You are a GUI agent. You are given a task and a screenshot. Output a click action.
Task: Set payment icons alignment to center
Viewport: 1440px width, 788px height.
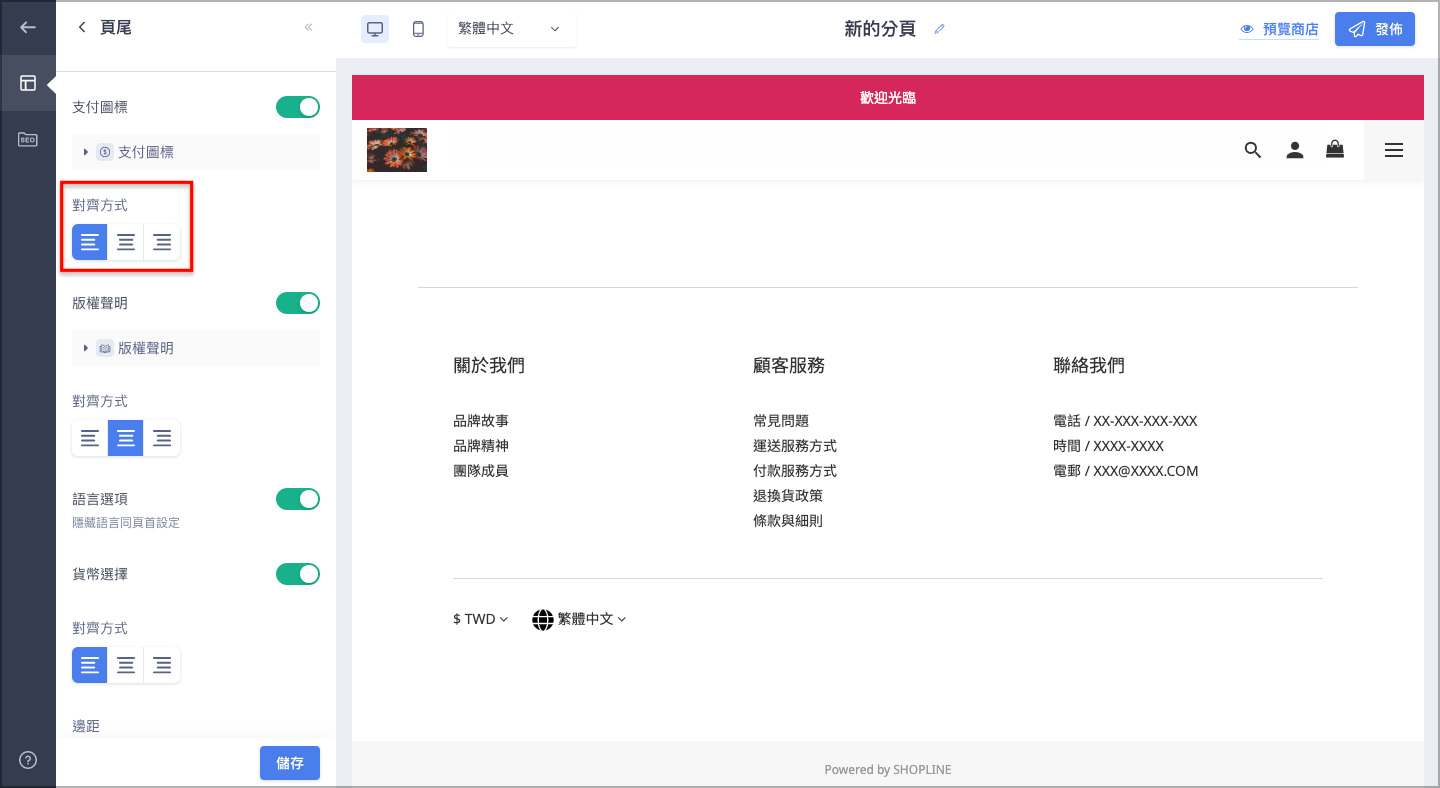point(126,242)
